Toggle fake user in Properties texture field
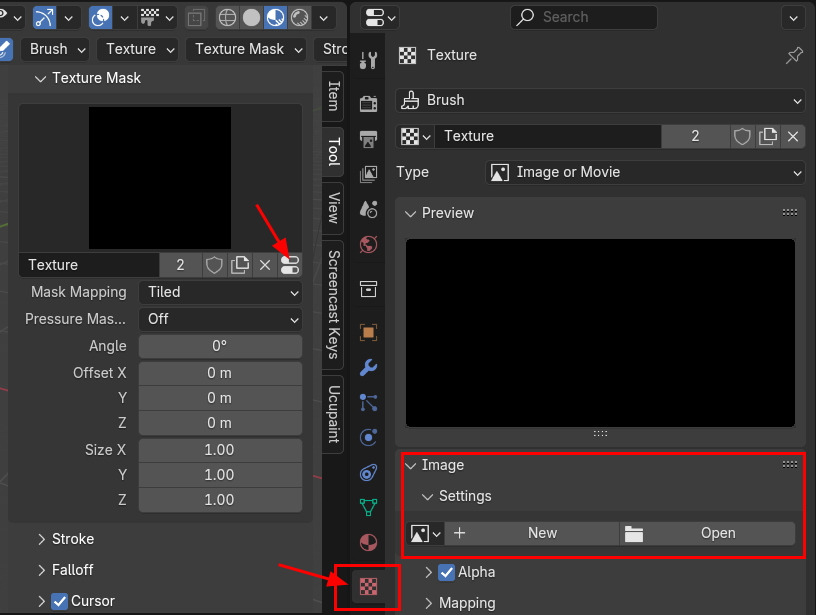The height and width of the screenshot is (615, 816). pyautogui.click(x=742, y=136)
